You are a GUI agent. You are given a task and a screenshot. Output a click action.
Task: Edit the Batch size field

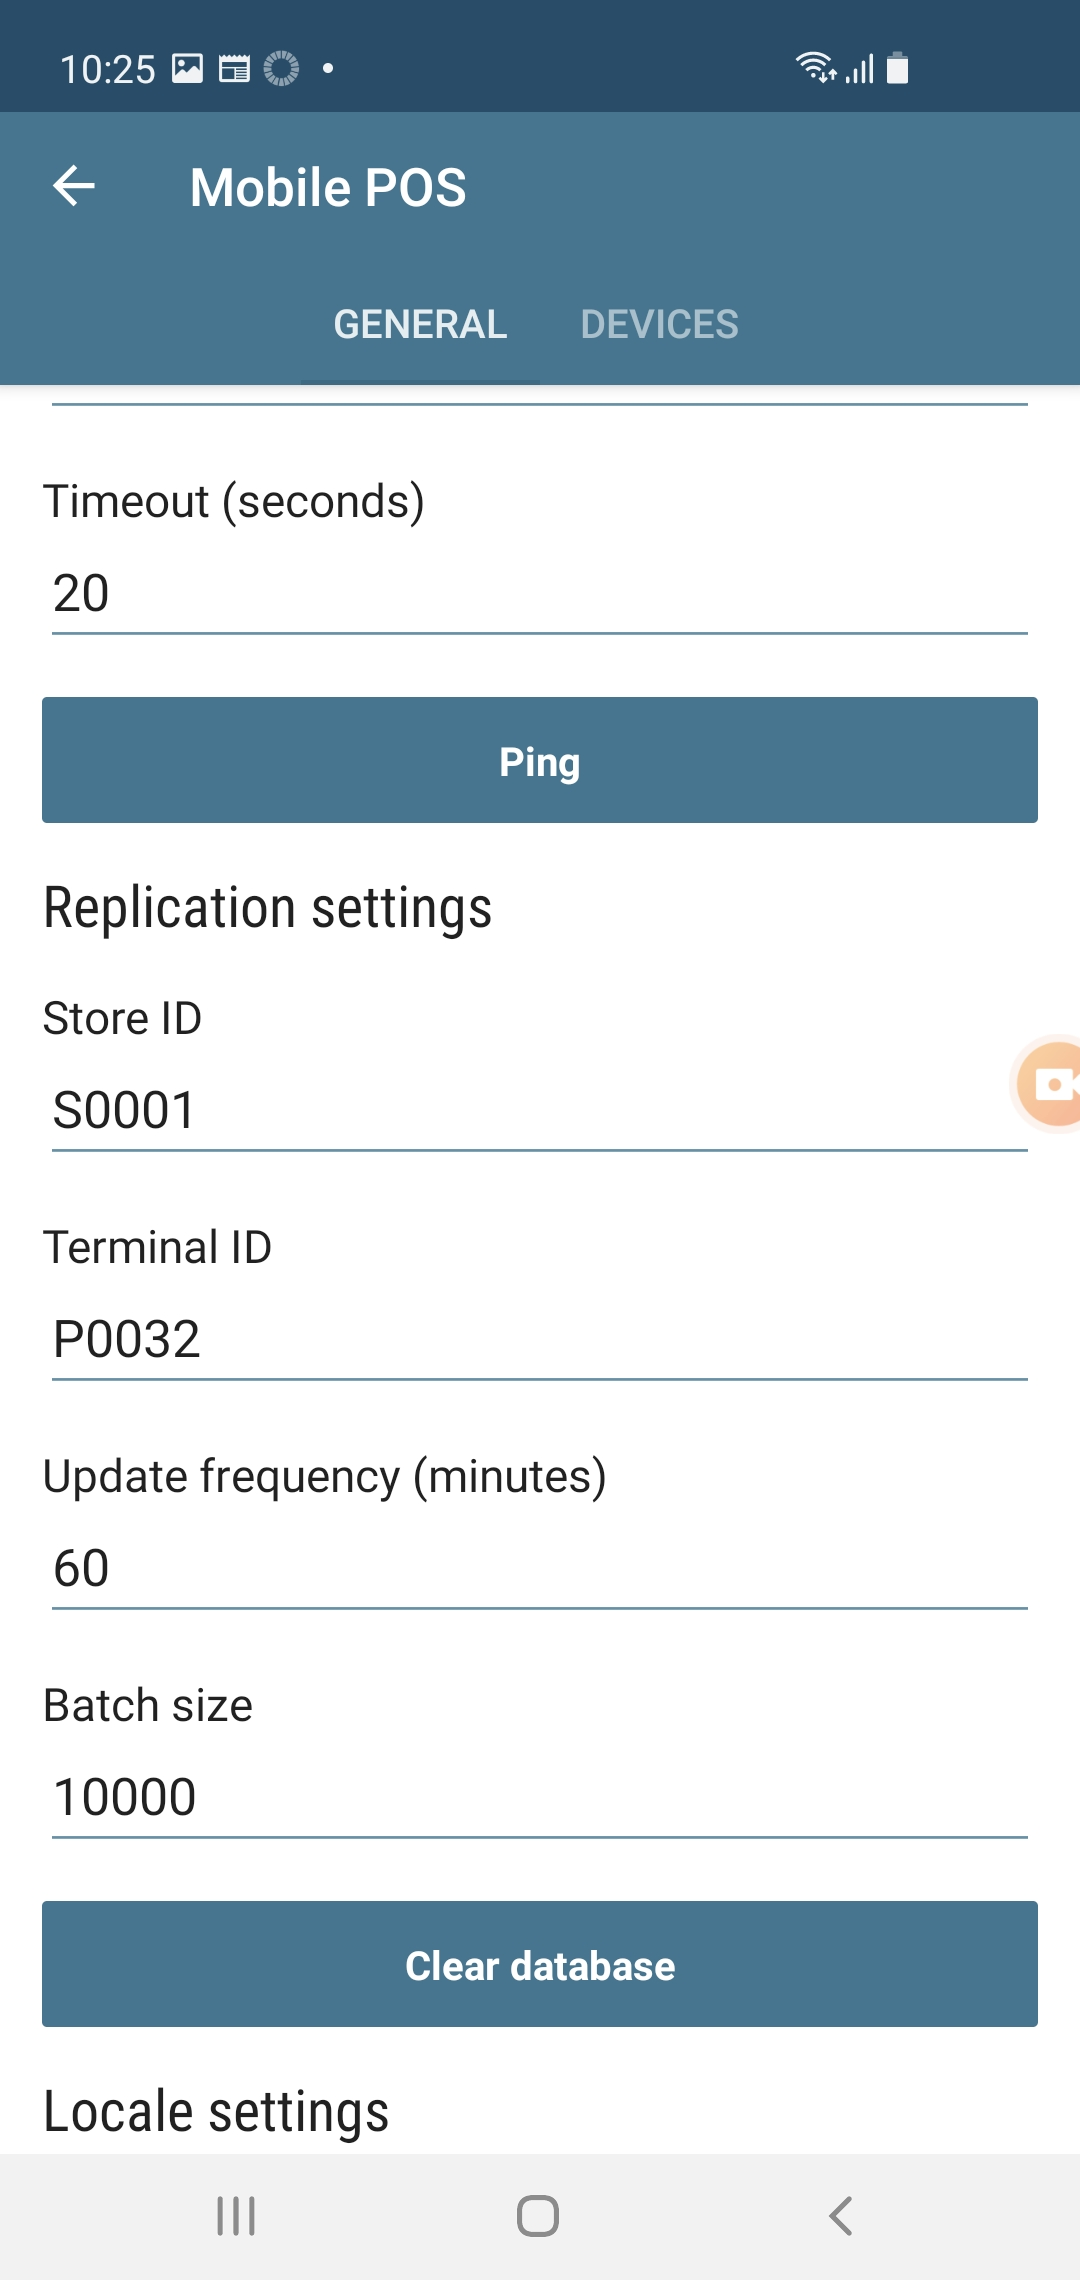(540, 1797)
